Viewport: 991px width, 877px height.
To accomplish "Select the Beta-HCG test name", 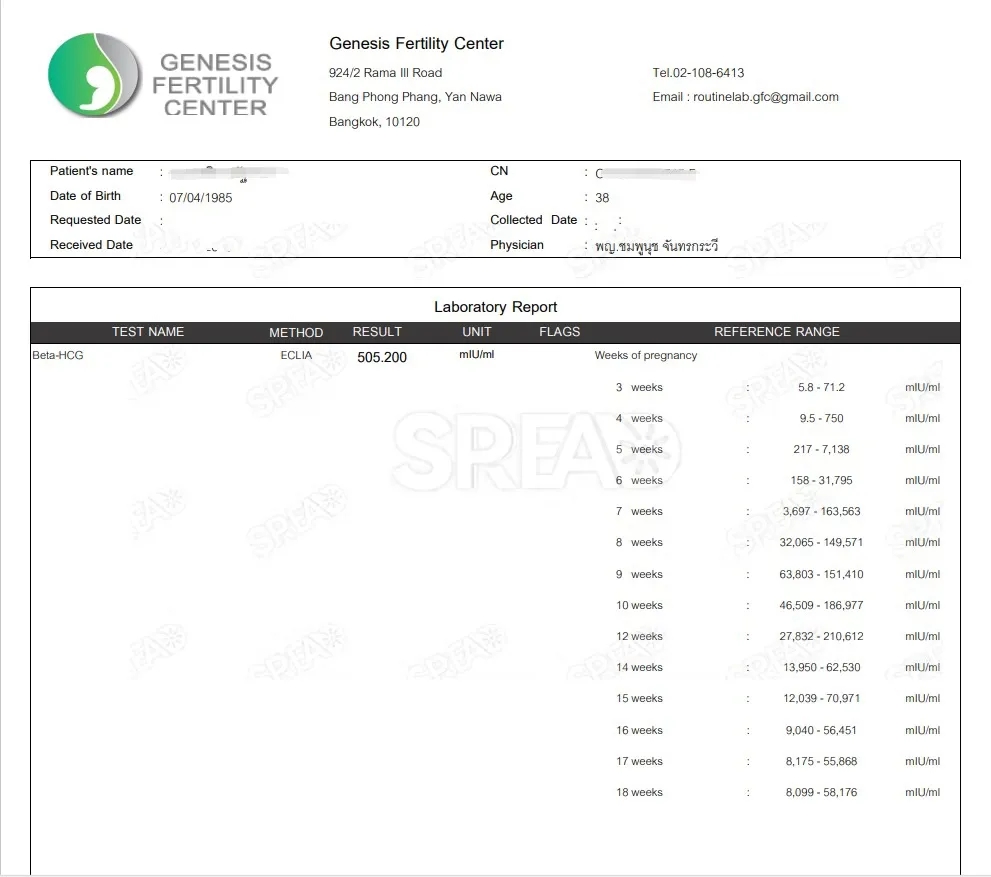I will [58, 356].
